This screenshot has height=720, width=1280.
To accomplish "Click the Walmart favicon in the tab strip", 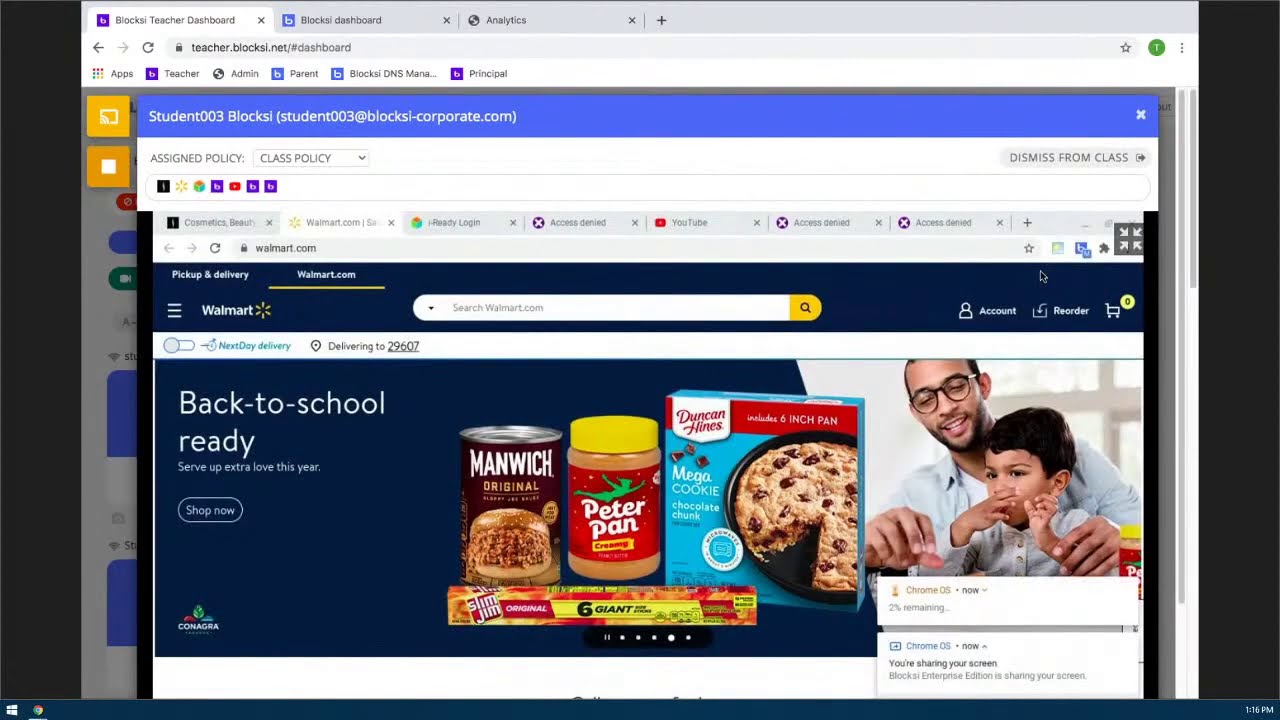I will (181, 186).
